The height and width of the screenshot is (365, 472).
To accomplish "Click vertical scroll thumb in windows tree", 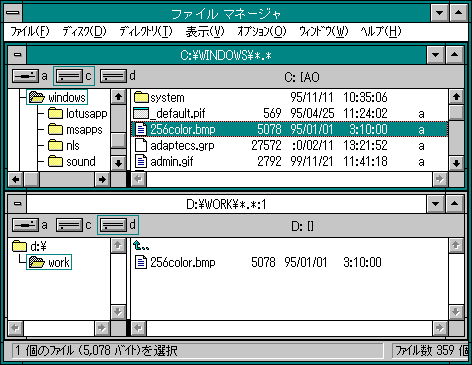I will 118,140.
